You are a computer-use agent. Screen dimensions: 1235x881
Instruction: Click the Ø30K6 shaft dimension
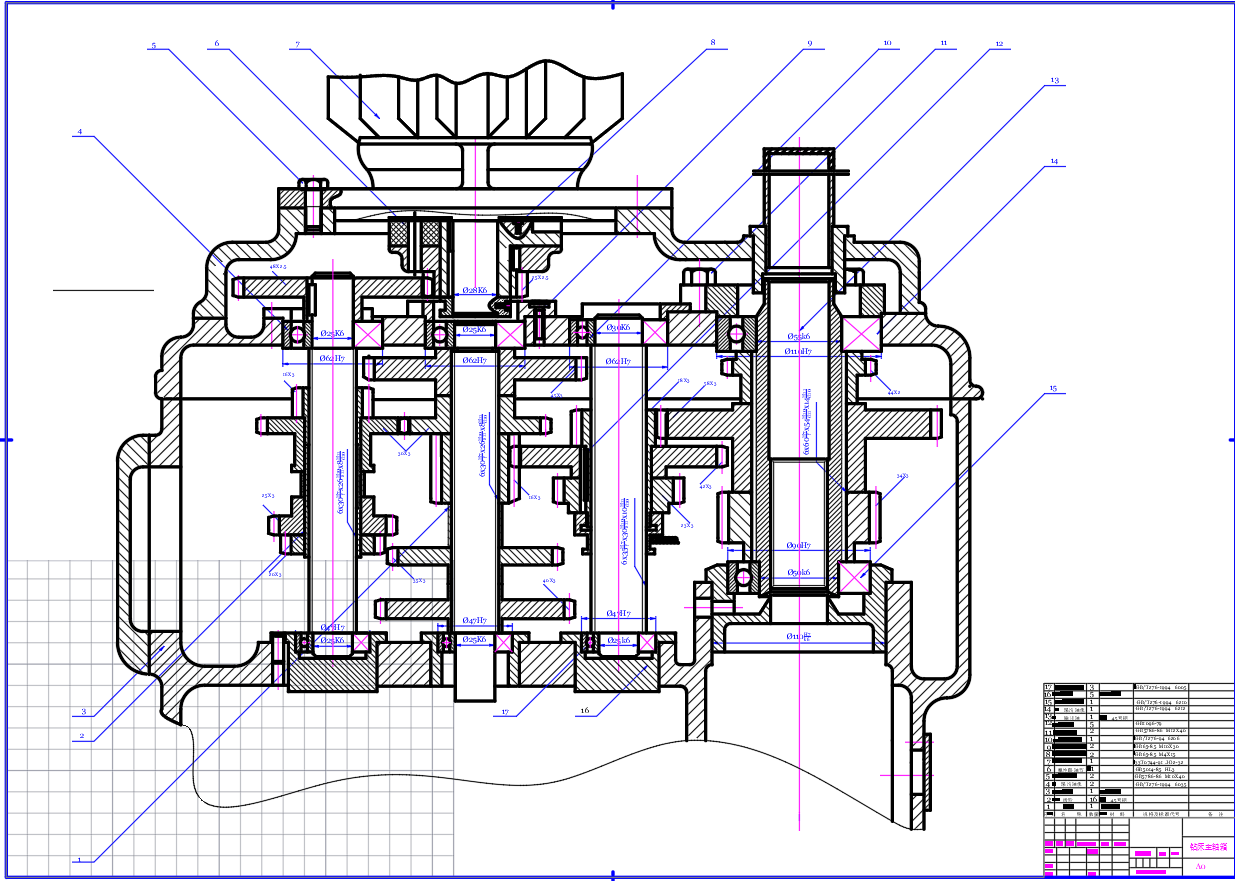click(616, 328)
